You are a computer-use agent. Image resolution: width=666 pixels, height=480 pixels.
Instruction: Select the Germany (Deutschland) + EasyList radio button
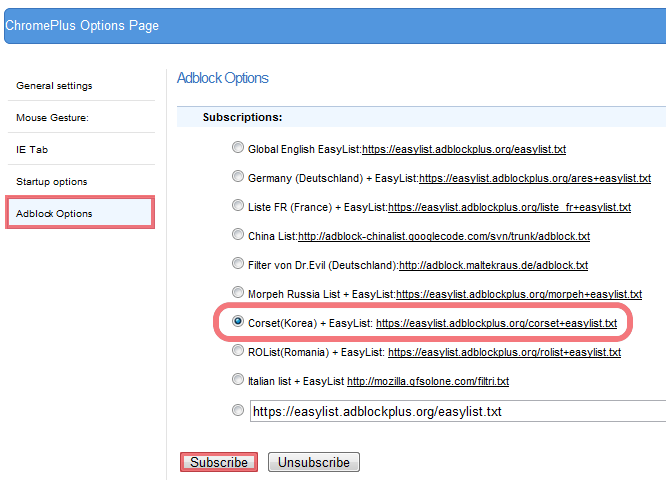(238, 176)
